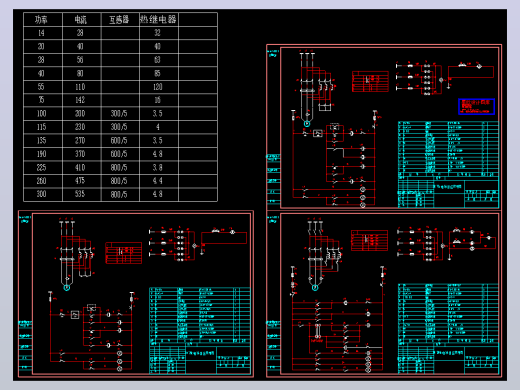
Task: Click the thermal relay value 3.8
Action: pos(158,167)
